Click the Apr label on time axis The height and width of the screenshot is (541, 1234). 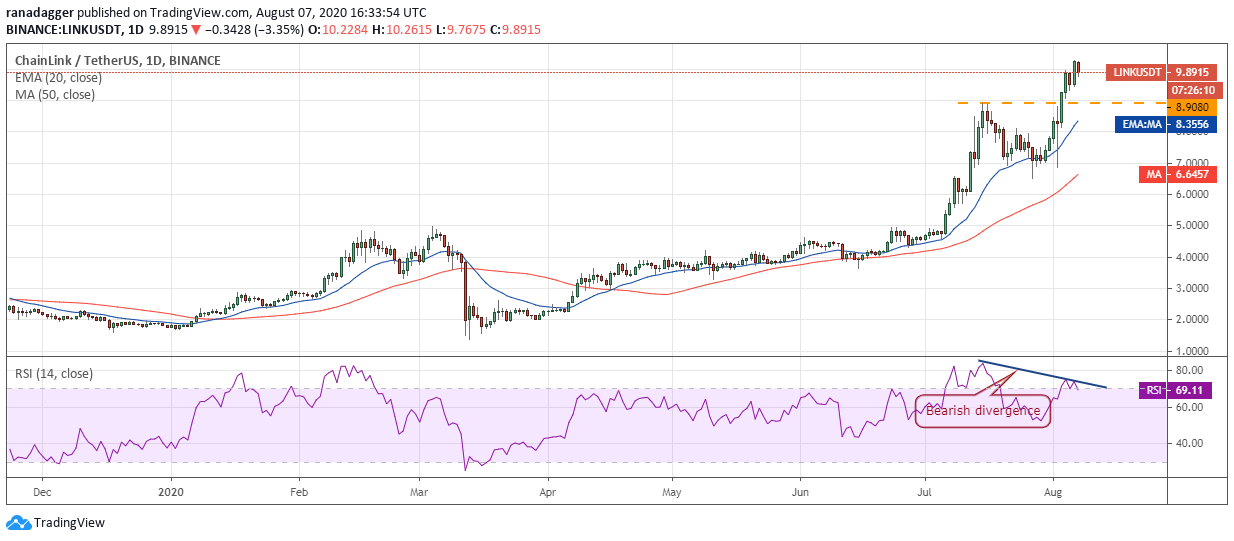tap(547, 492)
